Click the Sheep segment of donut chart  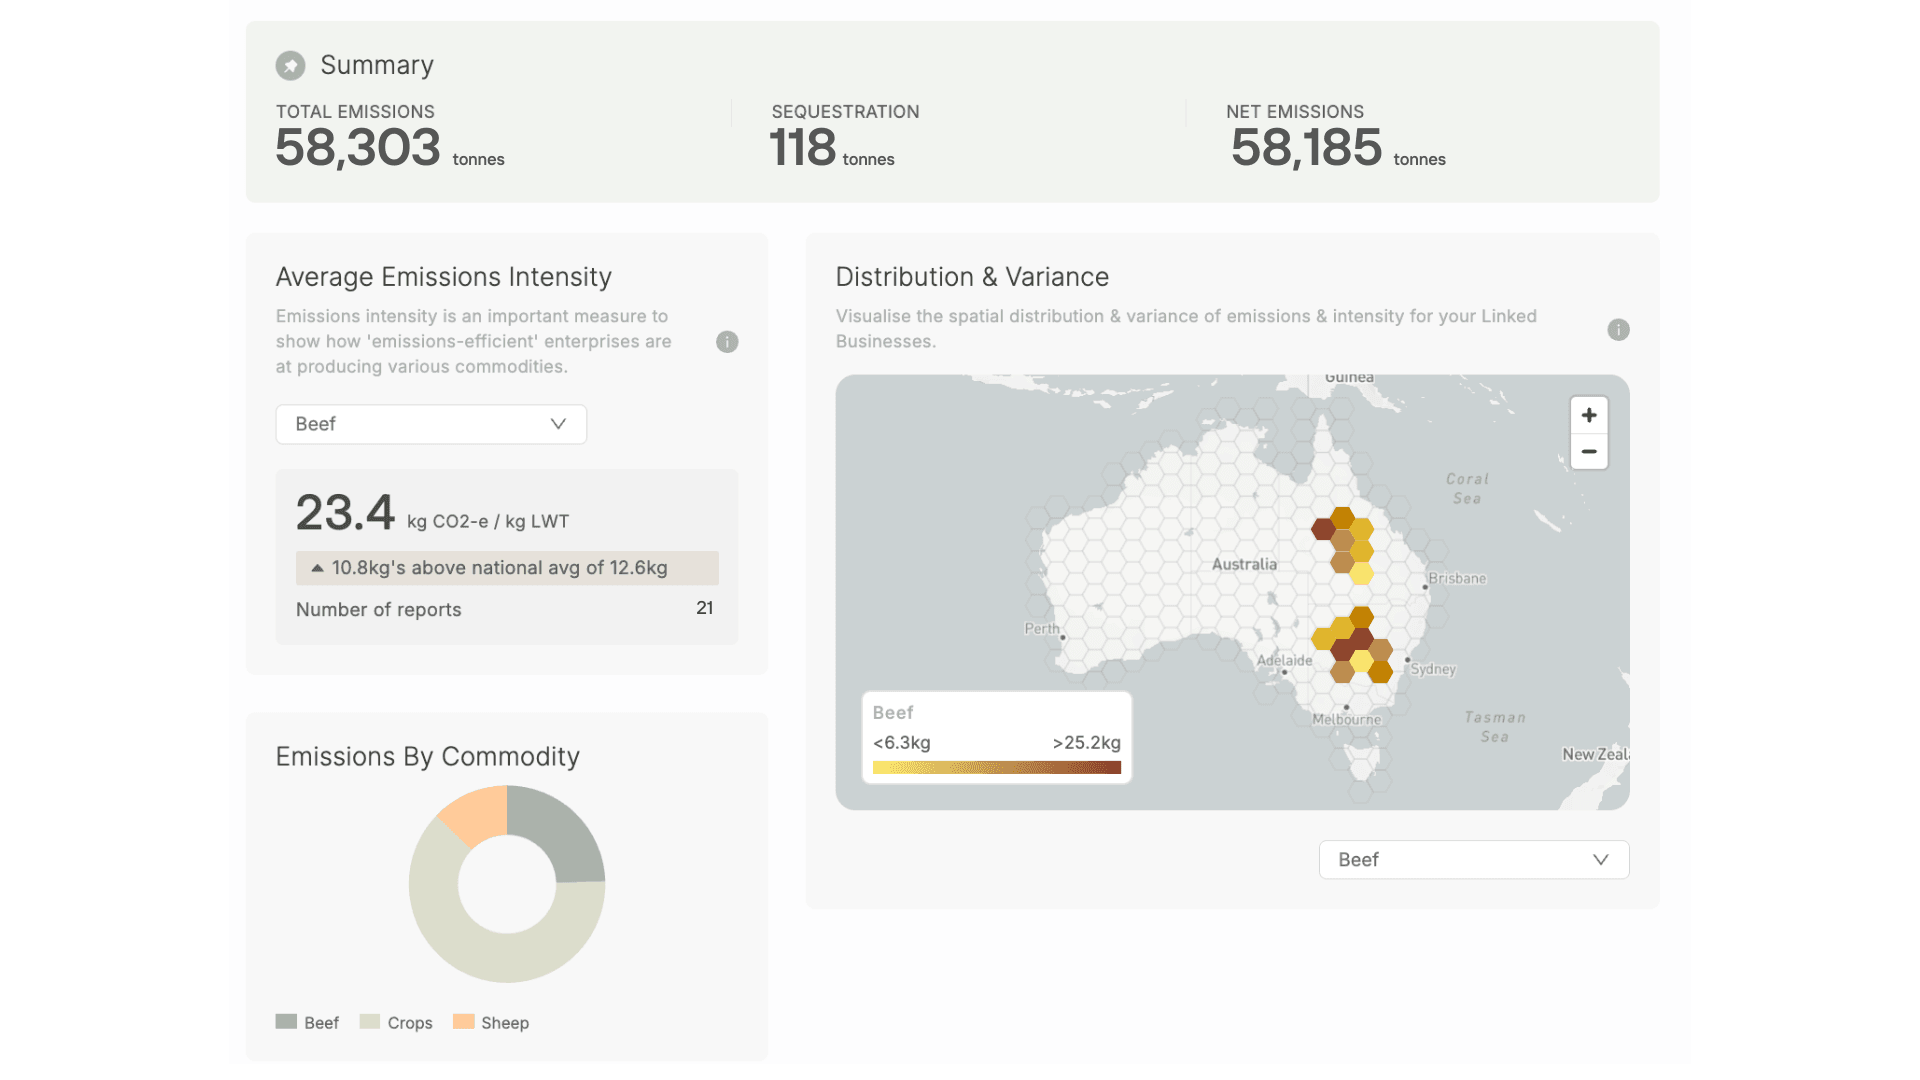click(x=477, y=812)
